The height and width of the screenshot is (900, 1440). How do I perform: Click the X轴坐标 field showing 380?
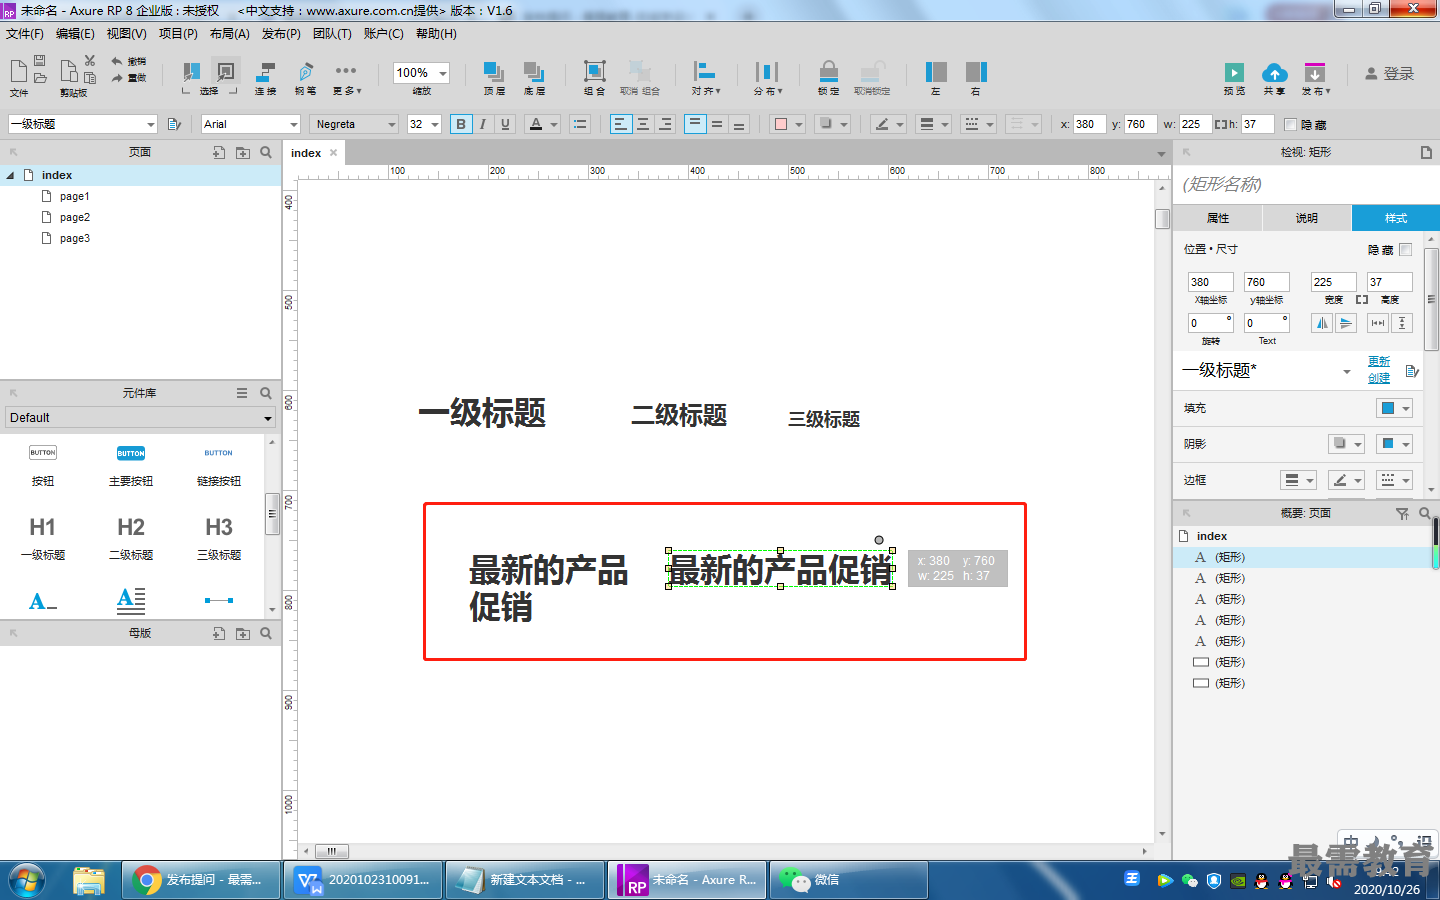pyautogui.click(x=1210, y=282)
